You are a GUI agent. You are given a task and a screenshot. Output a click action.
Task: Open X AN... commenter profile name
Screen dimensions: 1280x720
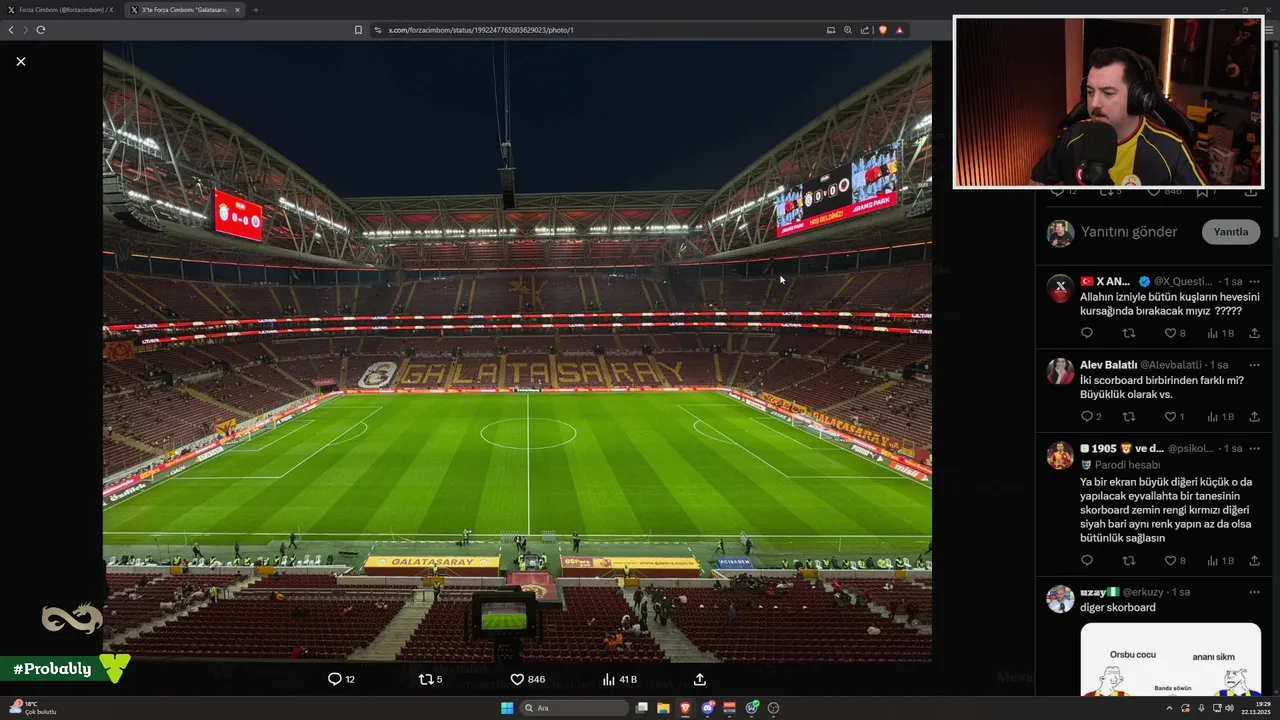[1105, 281]
